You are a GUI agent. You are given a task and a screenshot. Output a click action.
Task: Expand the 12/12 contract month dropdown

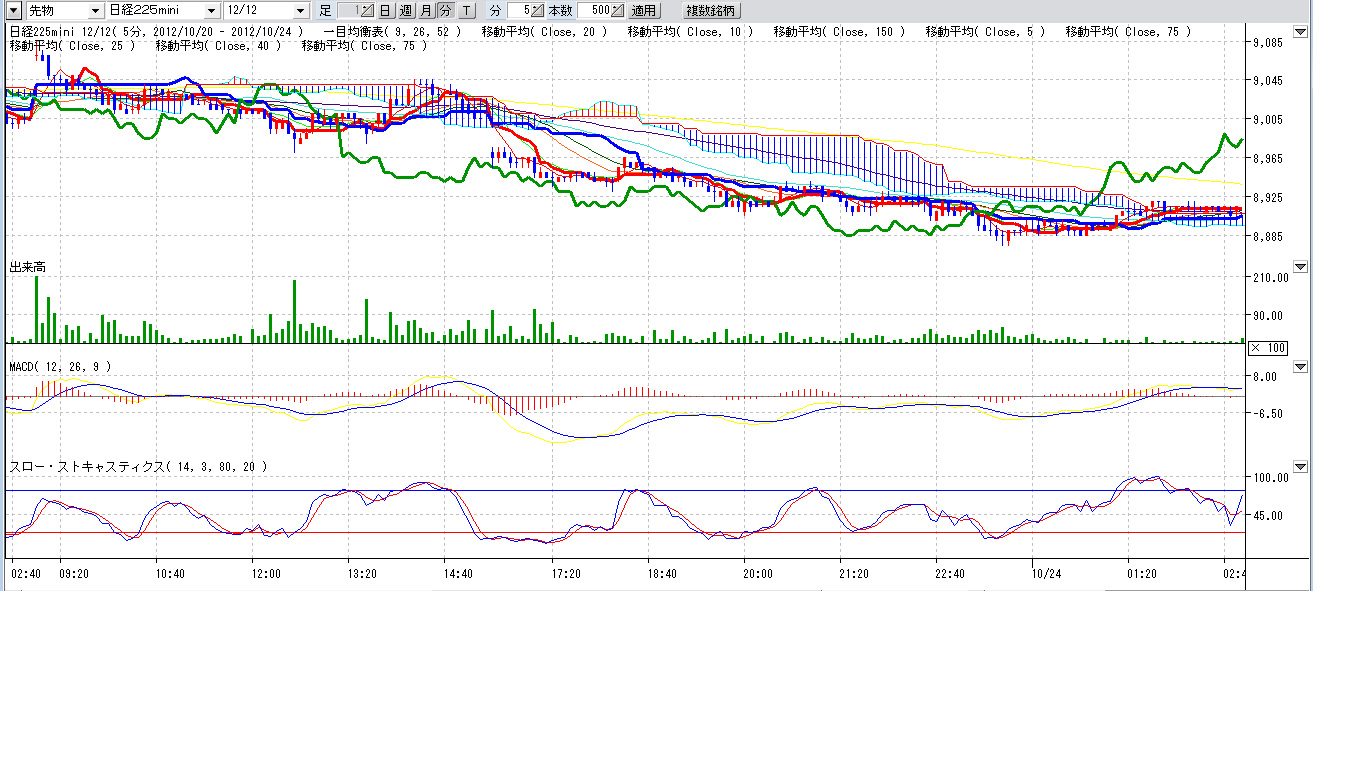click(301, 10)
